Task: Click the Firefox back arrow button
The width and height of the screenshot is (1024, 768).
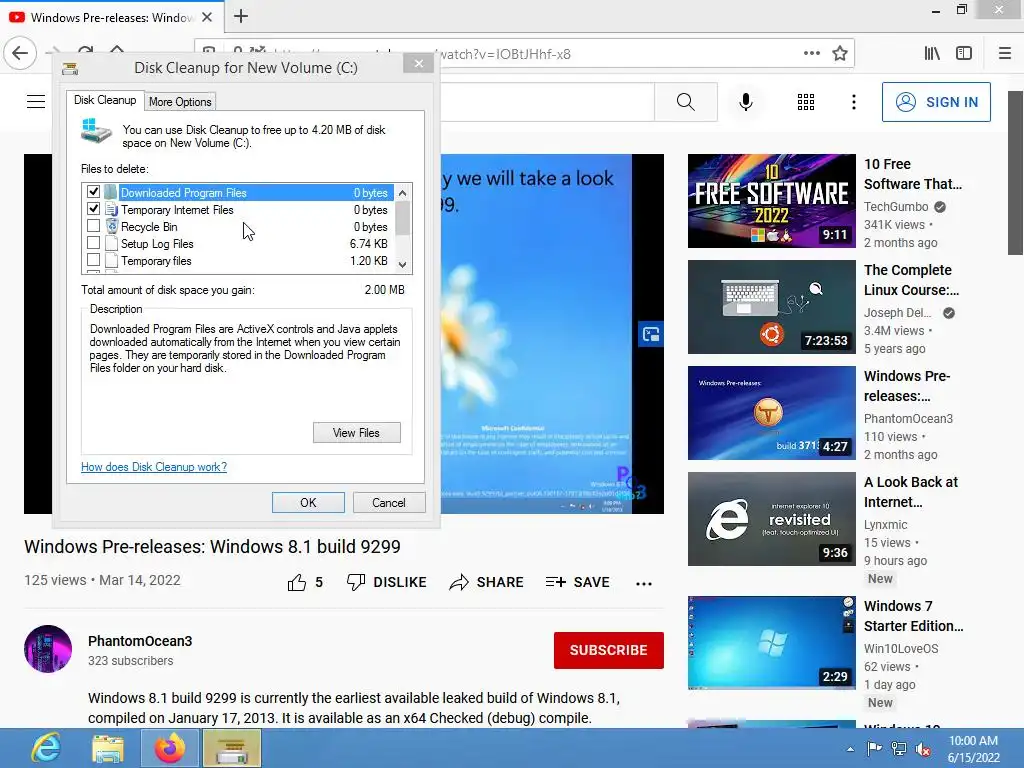Action: (x=20, y=54)
